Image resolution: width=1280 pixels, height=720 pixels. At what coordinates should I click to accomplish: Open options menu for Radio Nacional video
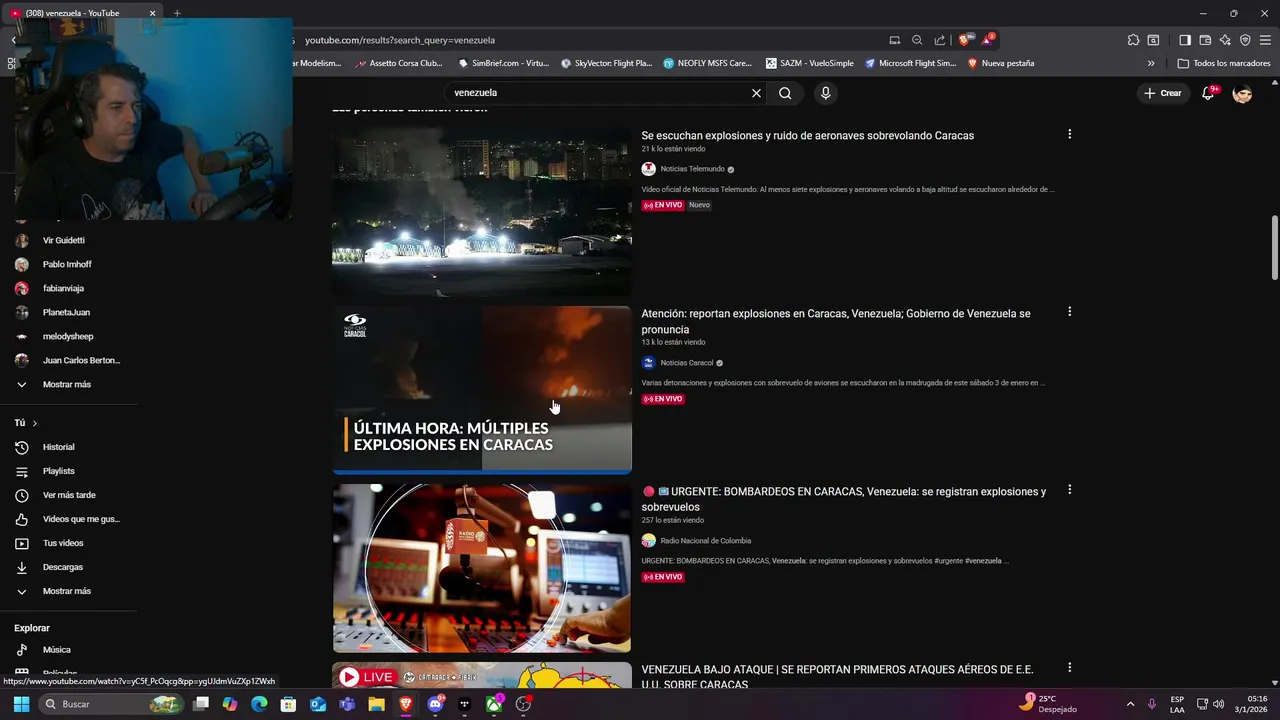coord(1069,490)
